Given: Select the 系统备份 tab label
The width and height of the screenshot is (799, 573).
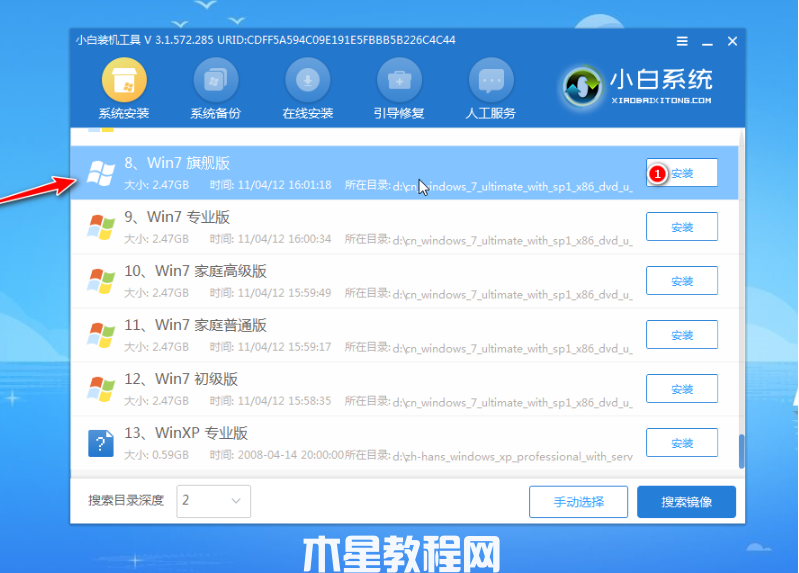Looking at the screenshot, I should (x=216, y=114).
